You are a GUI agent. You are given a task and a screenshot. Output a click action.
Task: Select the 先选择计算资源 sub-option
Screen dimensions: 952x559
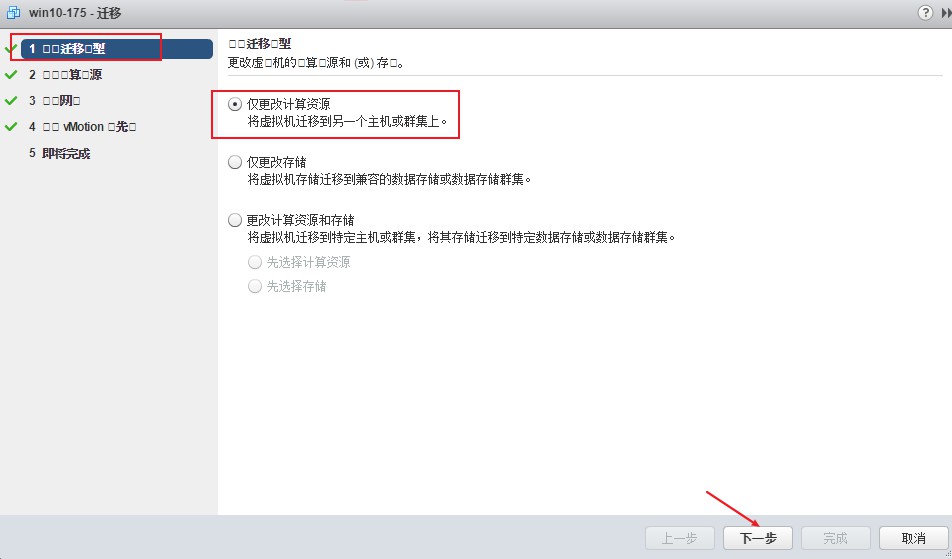[255, 262]
